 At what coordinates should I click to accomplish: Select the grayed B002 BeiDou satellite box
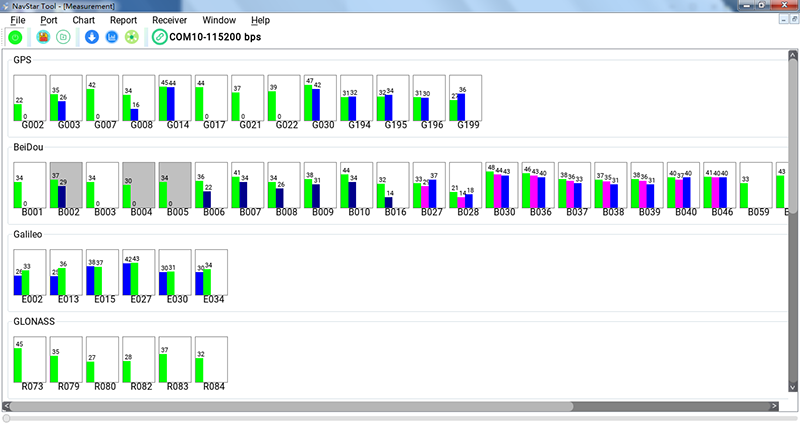(x=67, y=188)
